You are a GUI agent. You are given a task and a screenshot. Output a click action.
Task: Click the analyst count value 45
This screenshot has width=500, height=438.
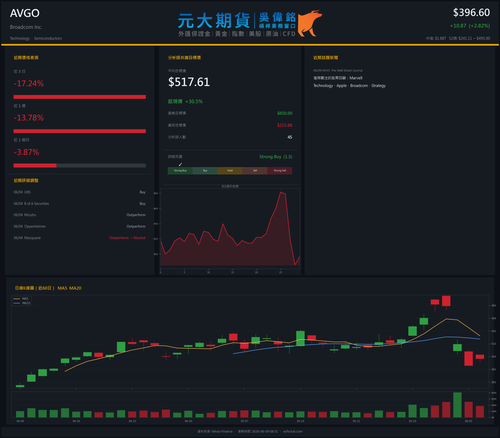click(290, 137)
